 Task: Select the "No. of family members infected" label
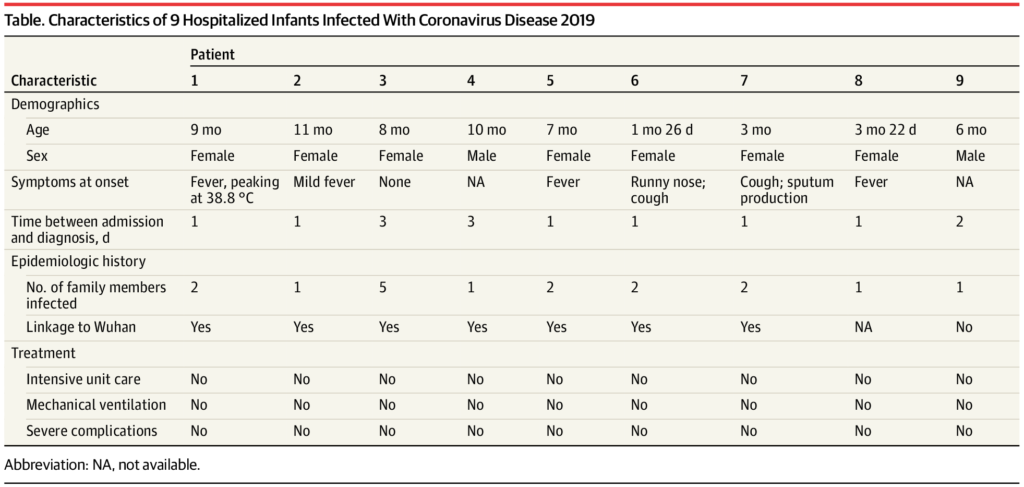pyautogui.click(x=88, y=294)
